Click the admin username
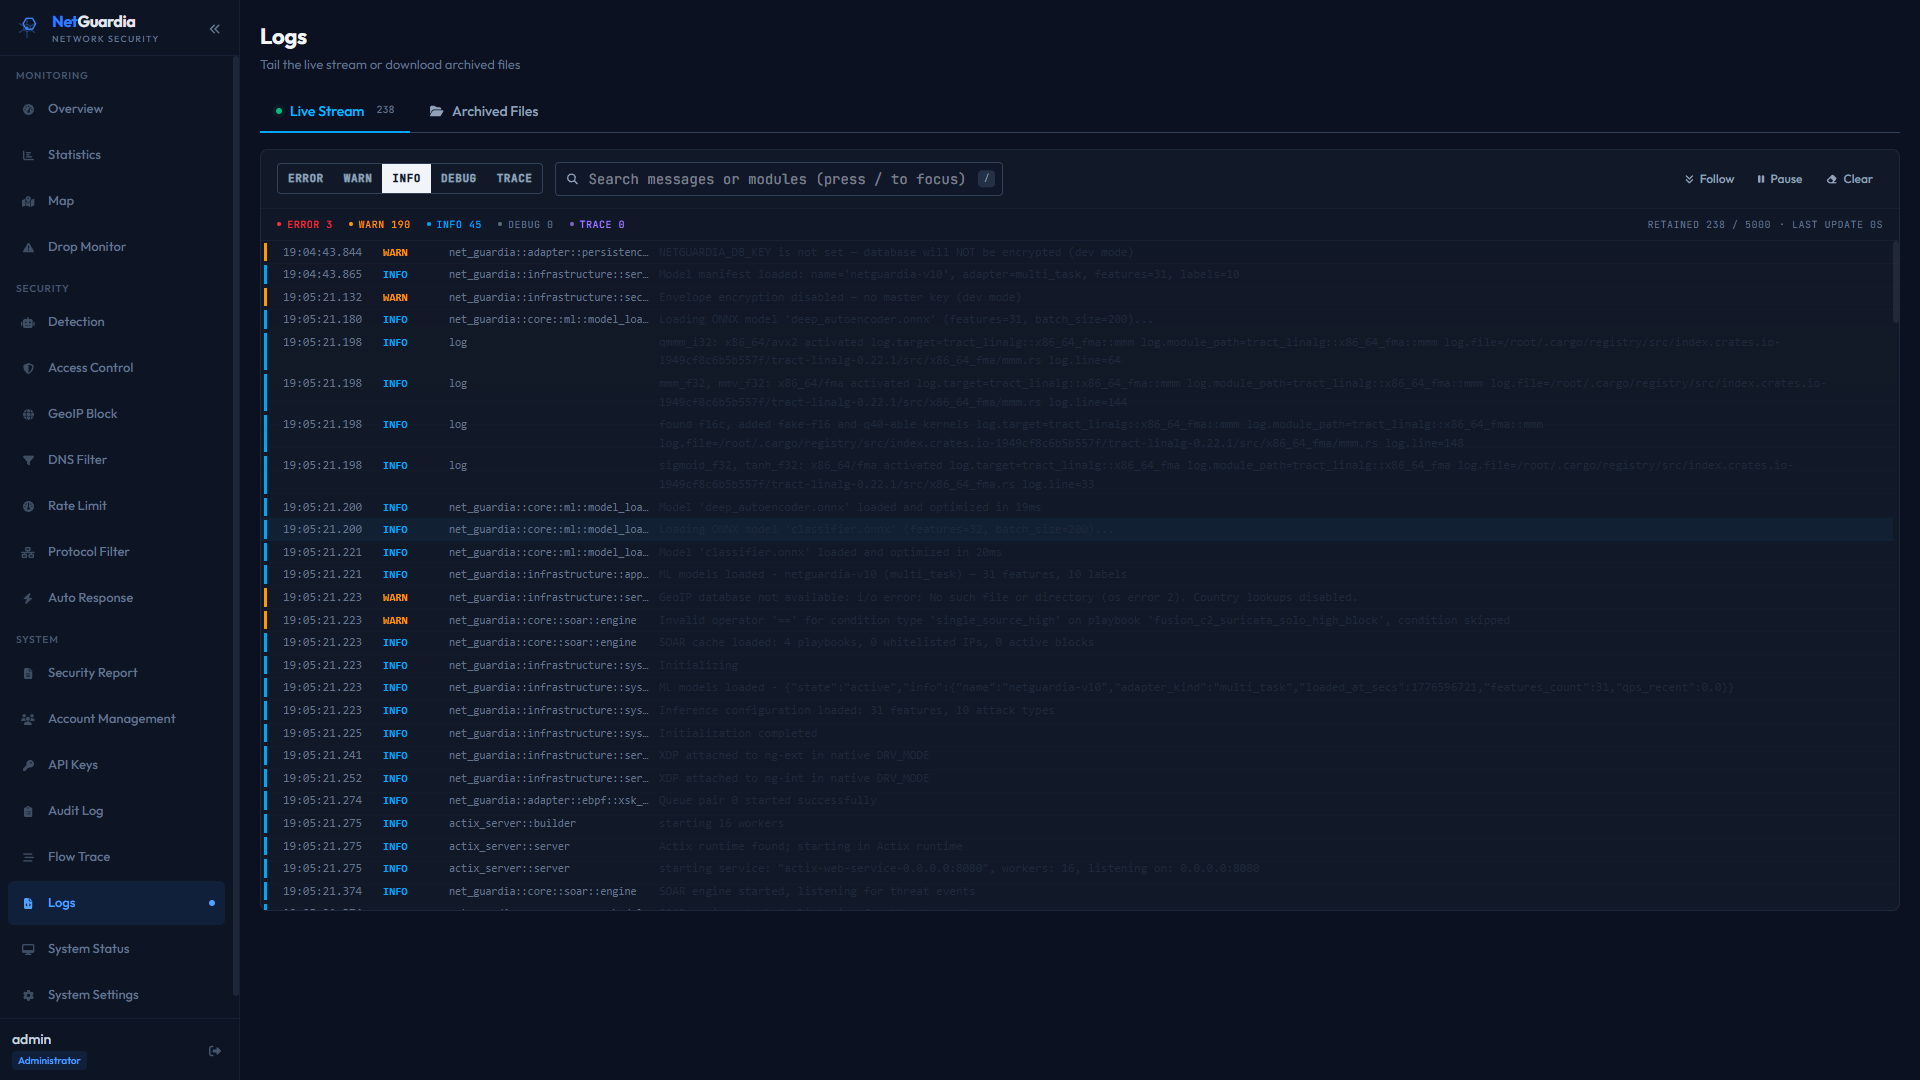This screenshot has height=1080, width=1920. coord(31,1039)
